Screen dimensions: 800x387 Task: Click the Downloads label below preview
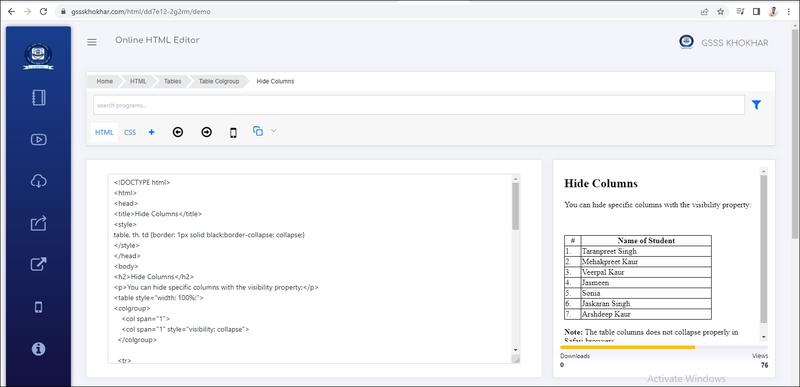(x=574, y=356)
